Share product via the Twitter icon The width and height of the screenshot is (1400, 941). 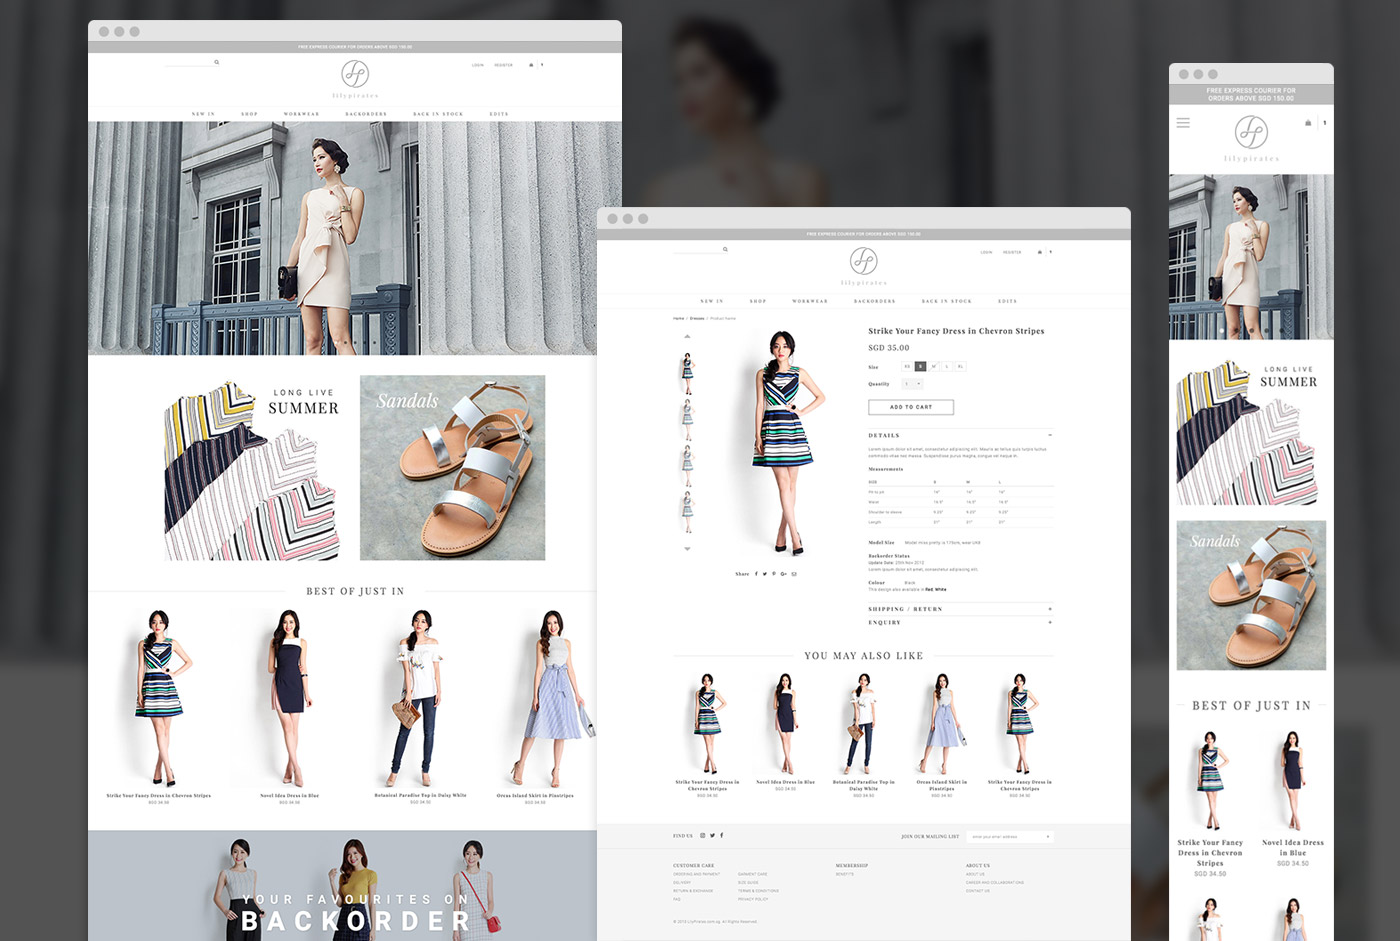[765, 574]
